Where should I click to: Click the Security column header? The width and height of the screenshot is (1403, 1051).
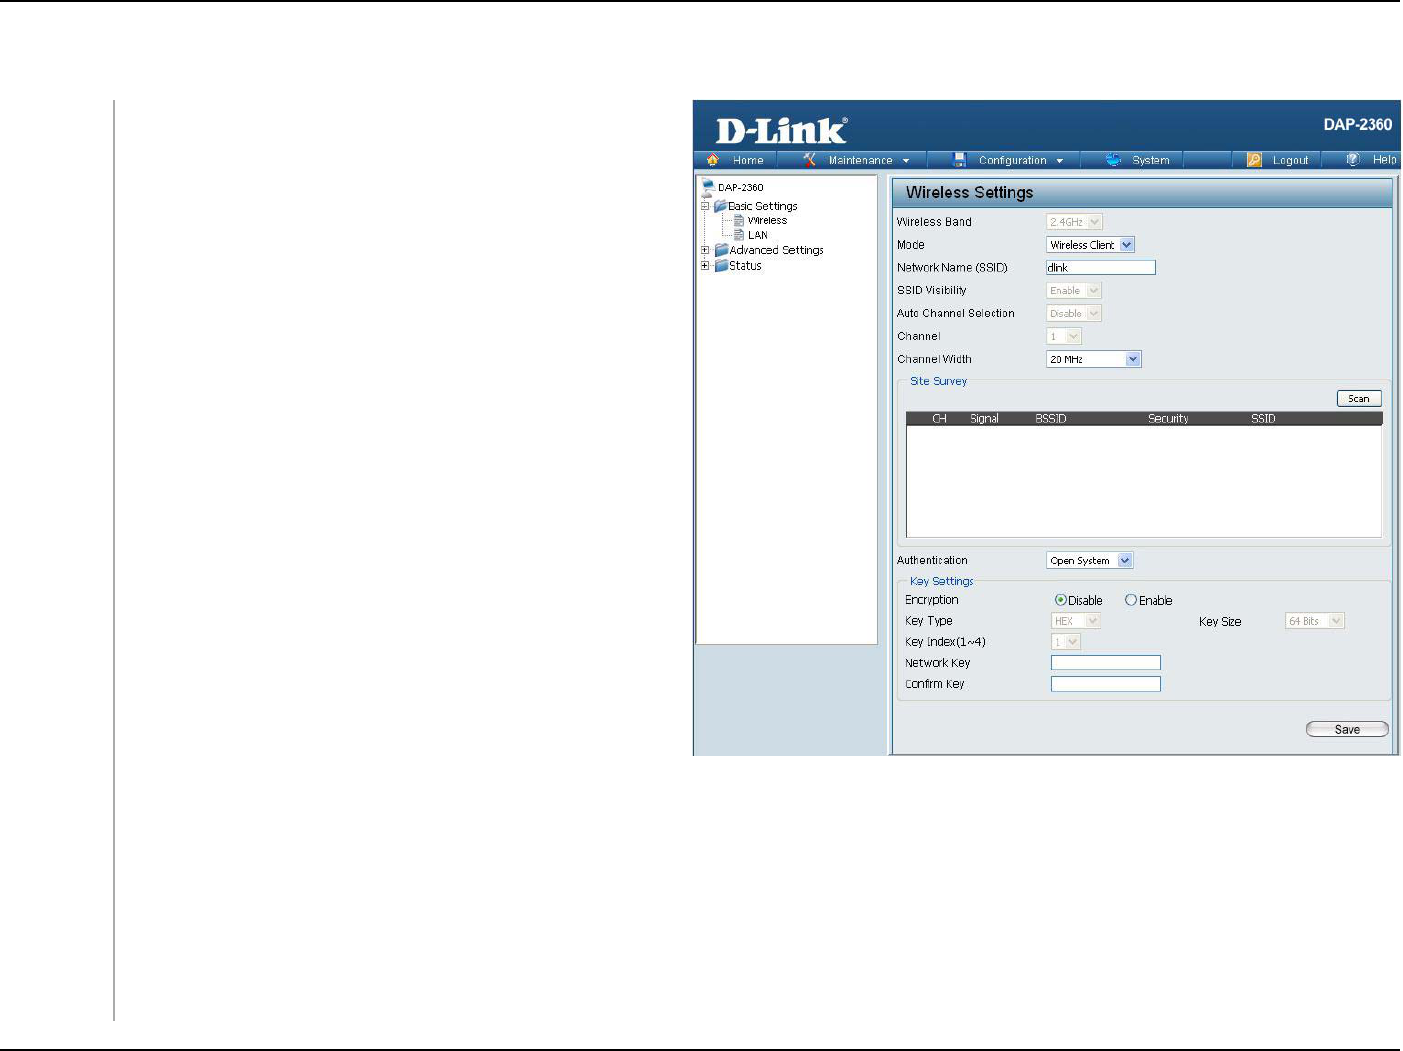(x=1168, y=419)
